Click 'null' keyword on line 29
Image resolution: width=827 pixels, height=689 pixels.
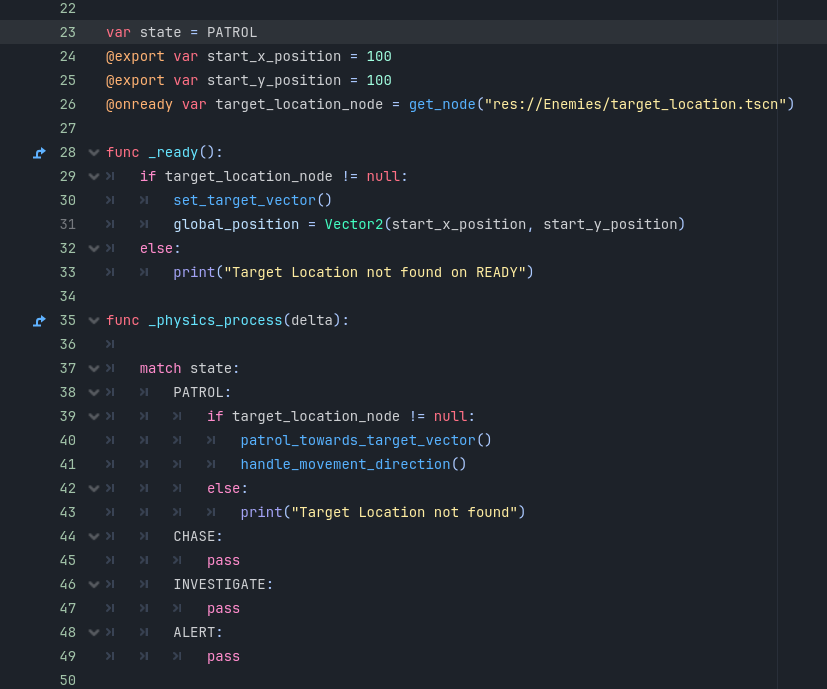click(x=383, y=176)
